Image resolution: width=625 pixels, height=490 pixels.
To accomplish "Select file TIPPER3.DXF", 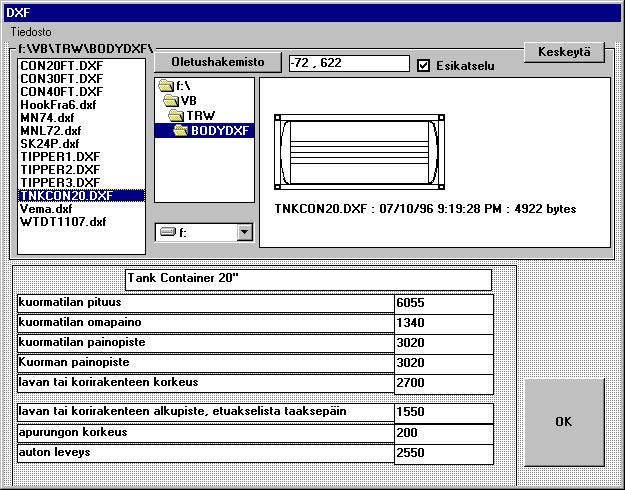I will click(x=81, y=183).
